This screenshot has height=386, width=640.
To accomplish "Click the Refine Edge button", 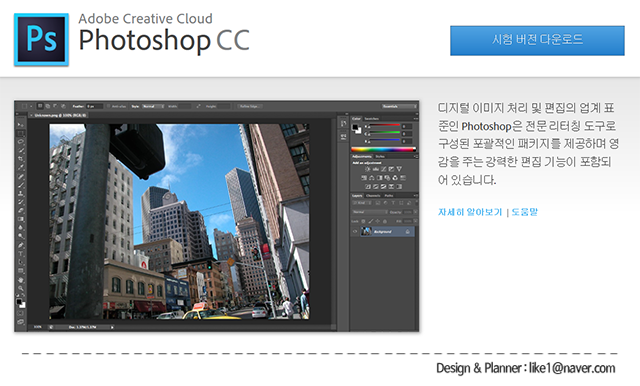I will point(249,106).
